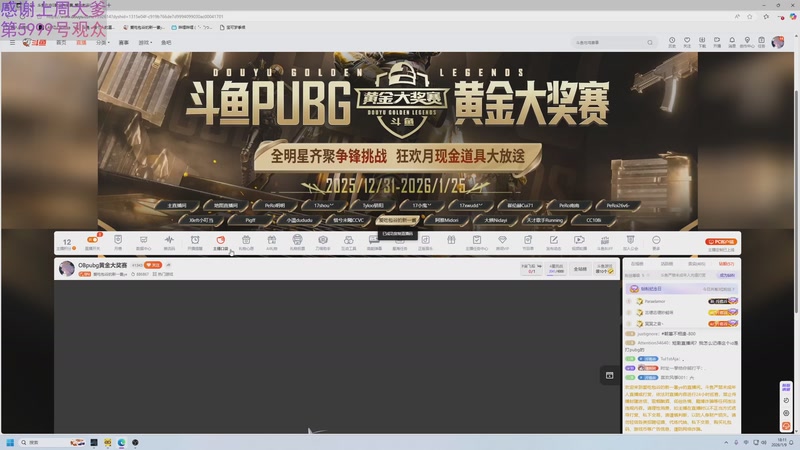The width and height of the screenshot is (800, 450).
Task: Open the data center monitor icon
Action: point(143,242)
